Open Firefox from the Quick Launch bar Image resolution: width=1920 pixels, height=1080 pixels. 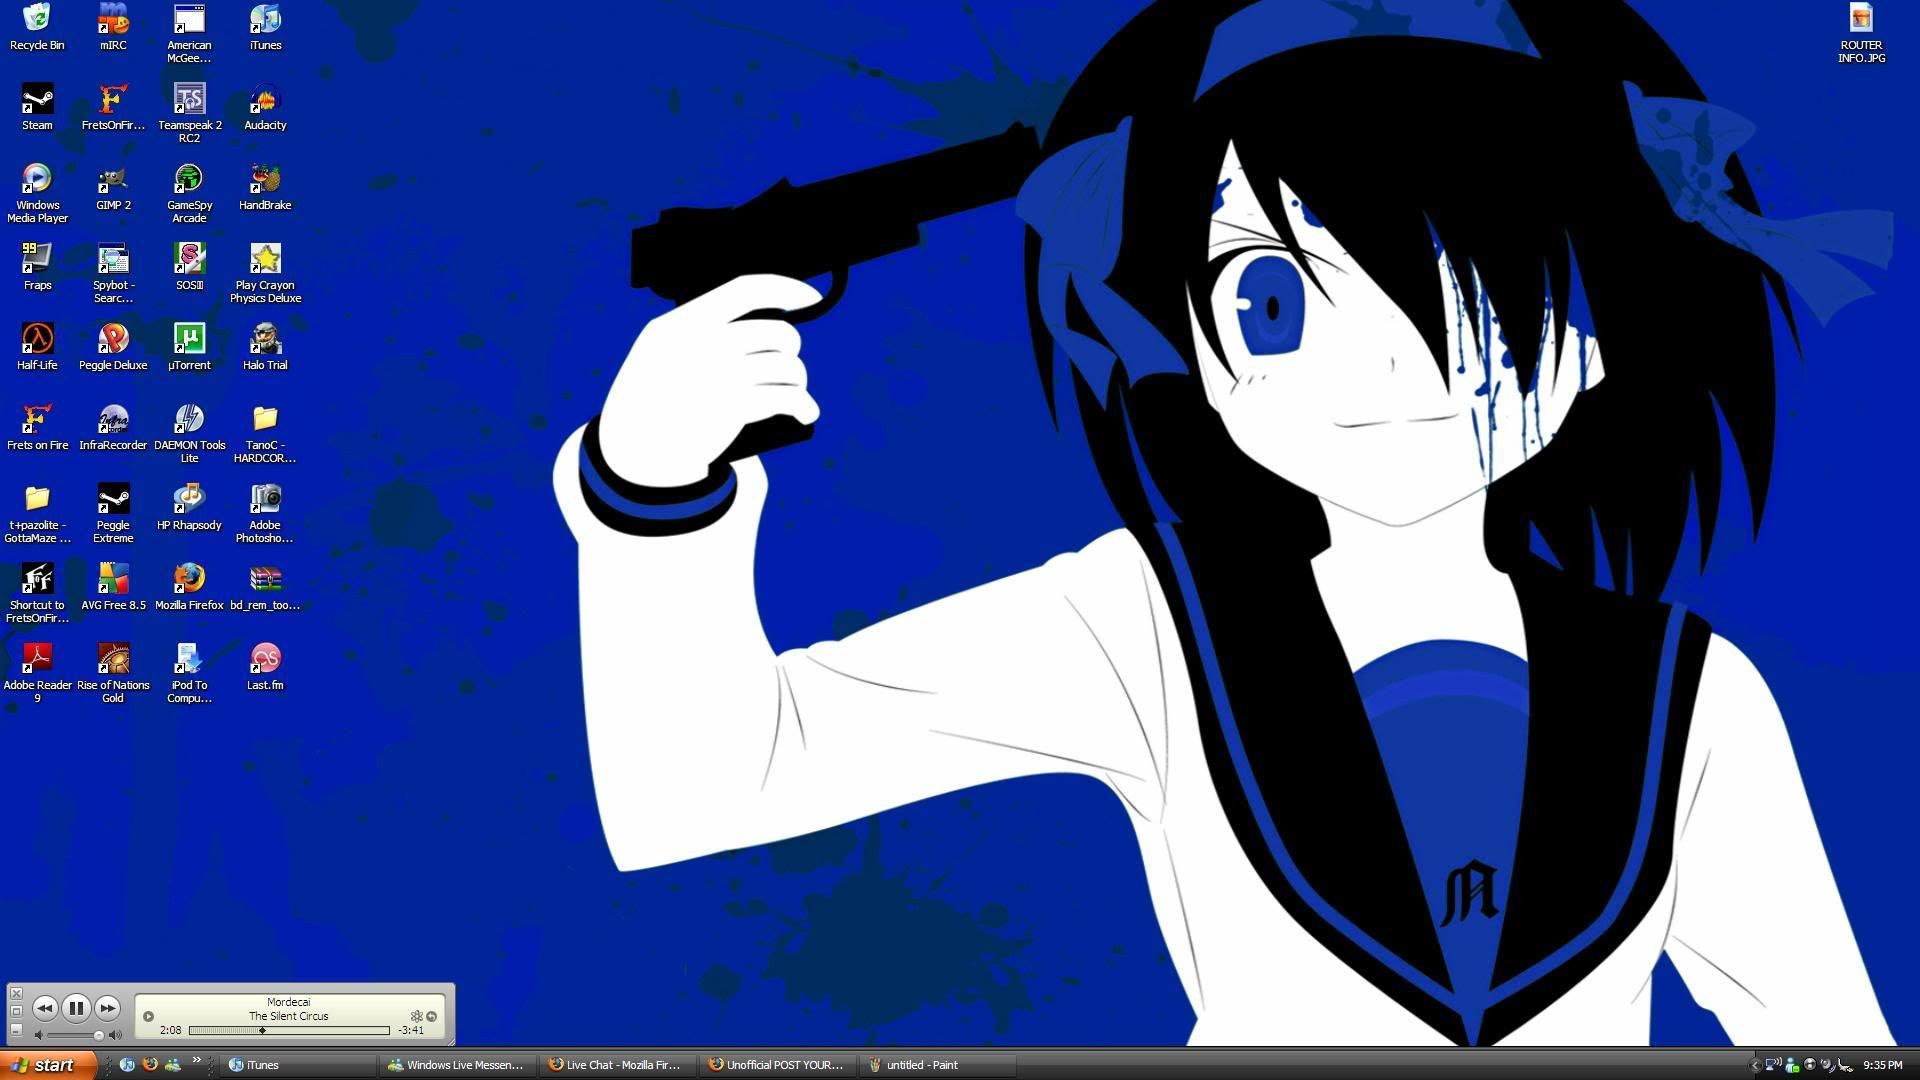pos(150,1065)
